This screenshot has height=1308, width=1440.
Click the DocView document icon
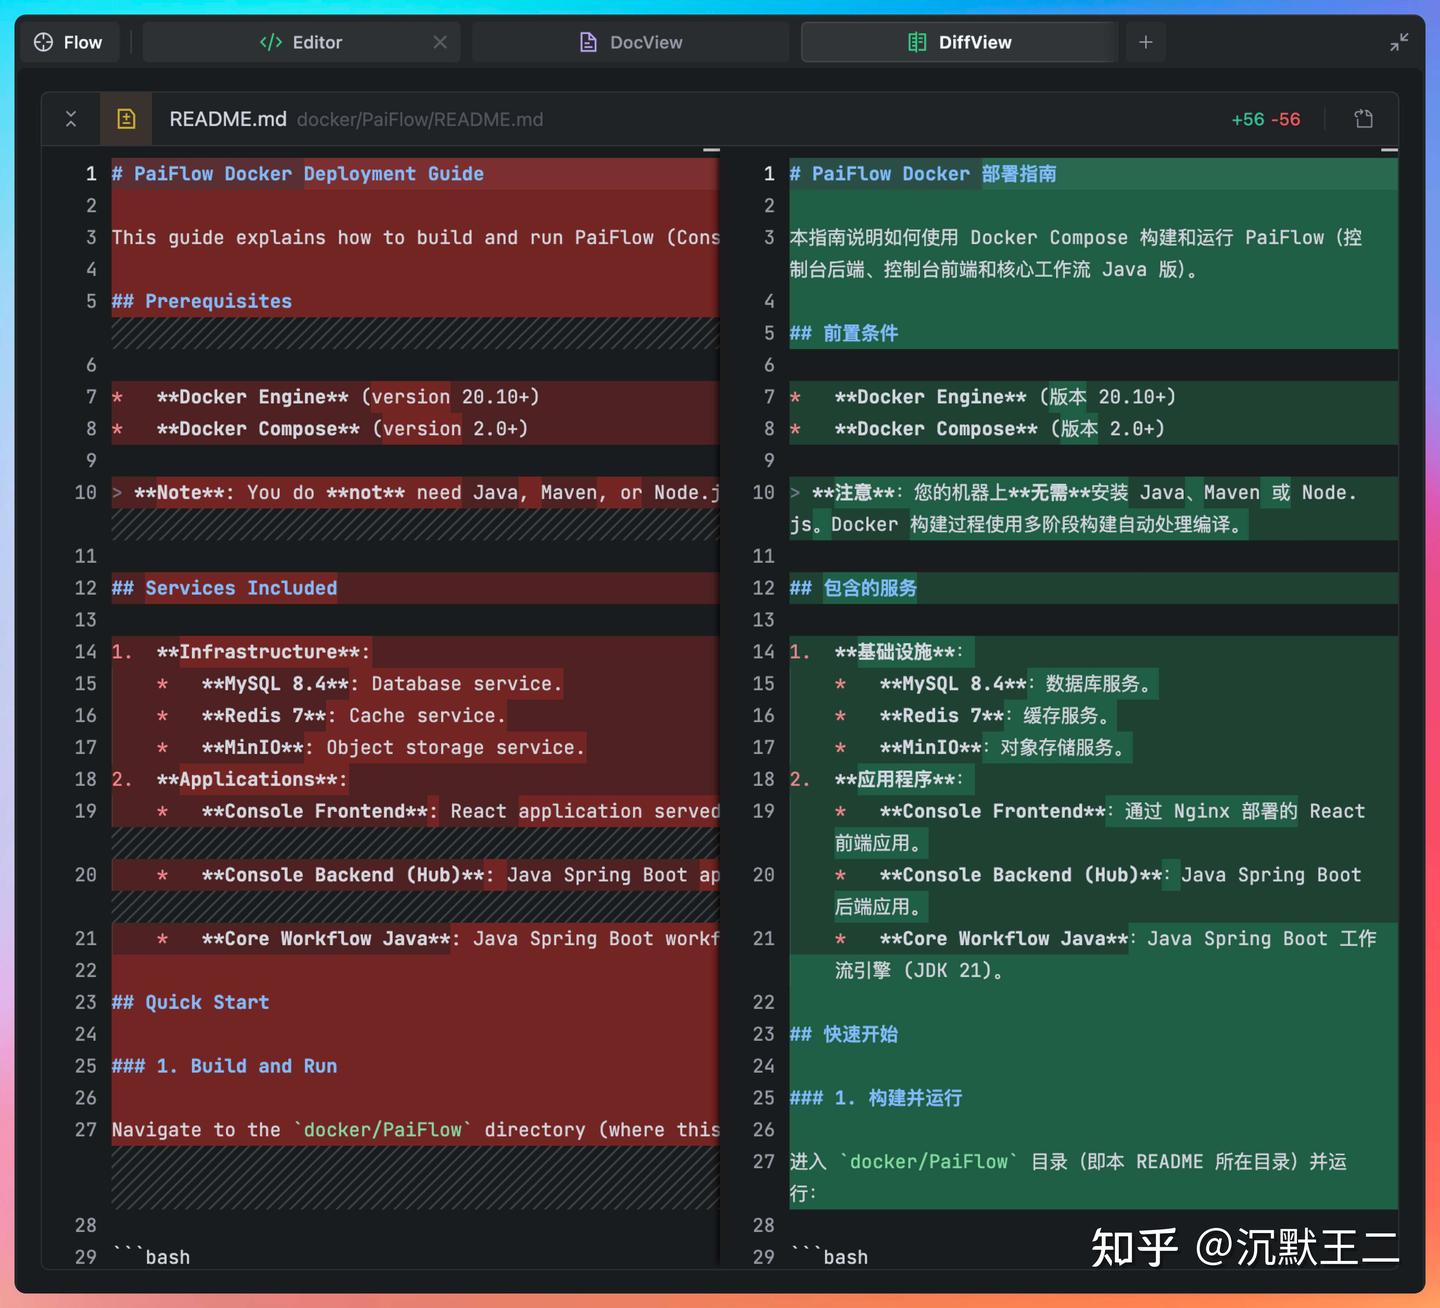point(587,42)
